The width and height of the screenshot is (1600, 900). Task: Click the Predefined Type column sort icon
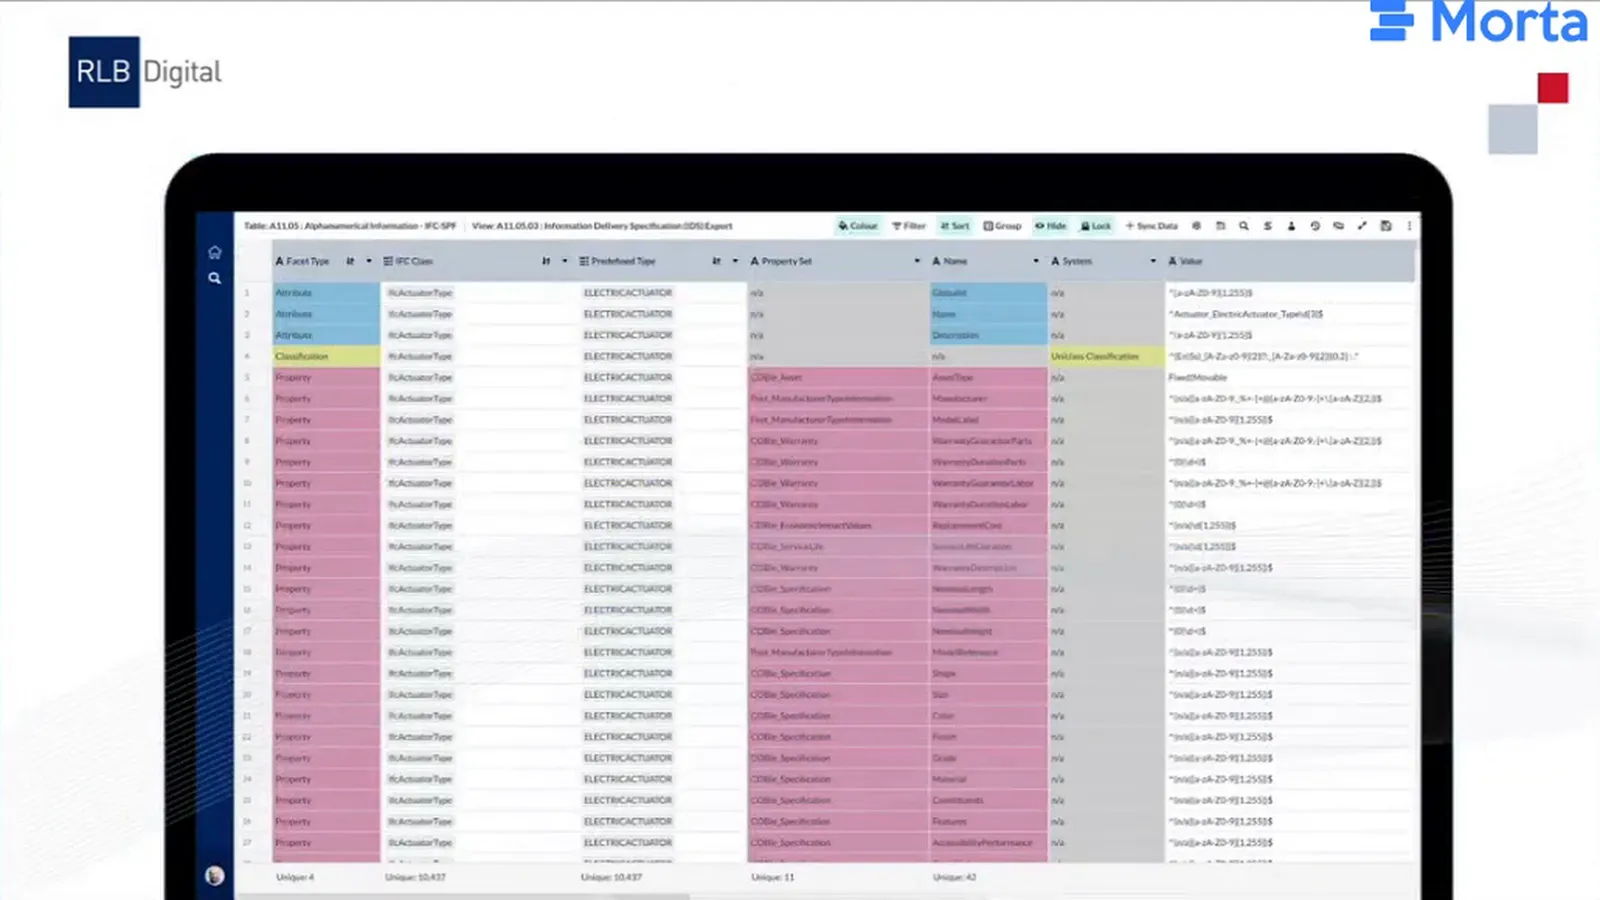[x=716, y=261]
